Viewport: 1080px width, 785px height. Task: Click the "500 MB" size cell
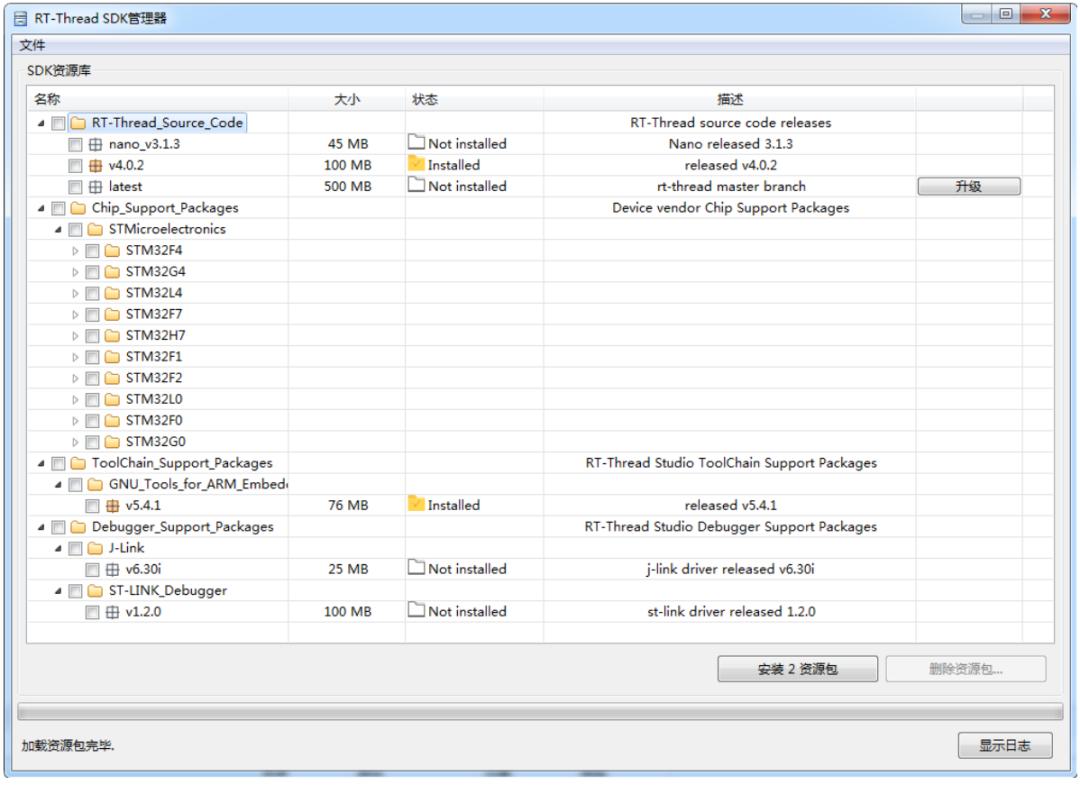(347, 187)
